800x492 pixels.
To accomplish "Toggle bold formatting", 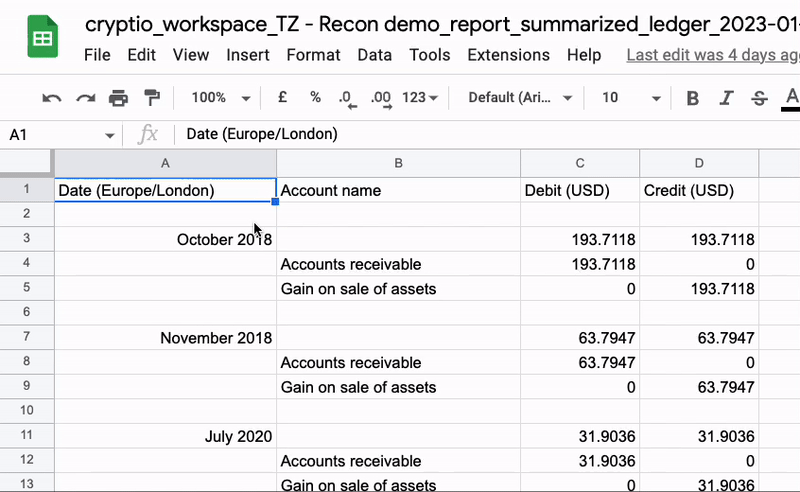I will pos(692,98).
